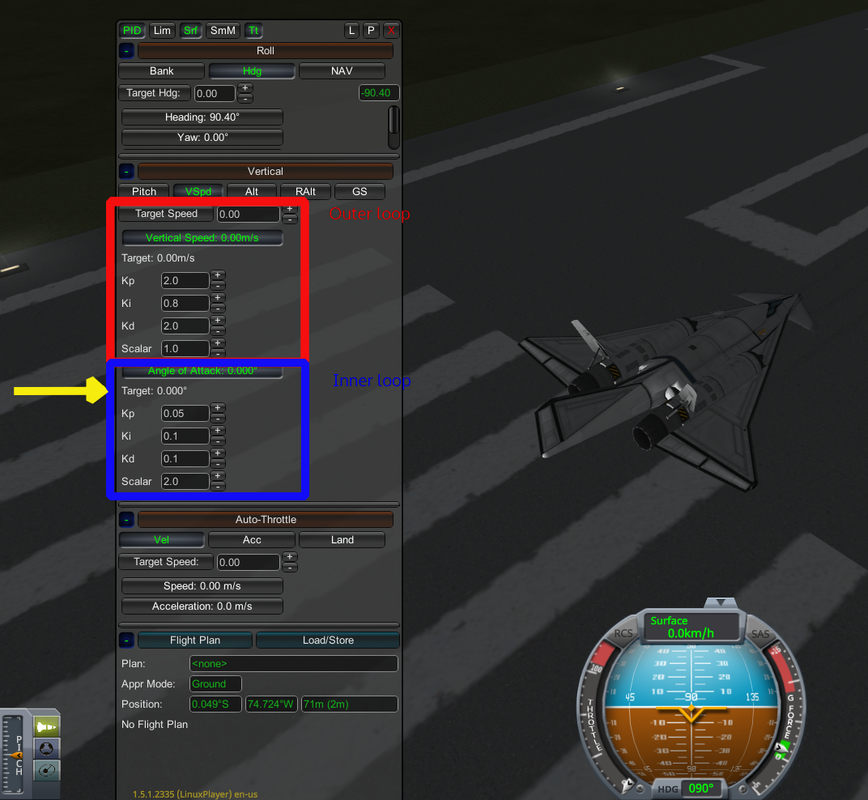
Task: Focus the Ki 0.8 input field
Action: [185, 303]
